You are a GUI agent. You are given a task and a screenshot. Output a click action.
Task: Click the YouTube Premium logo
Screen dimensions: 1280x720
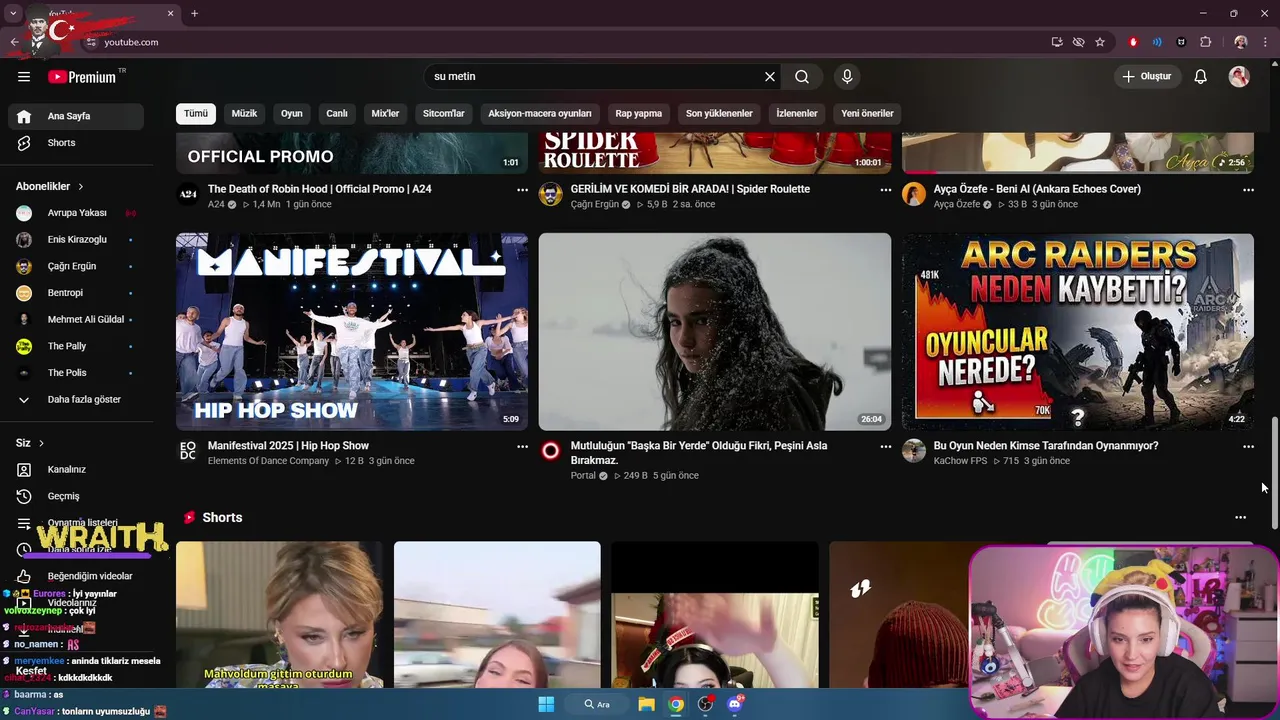point(83,77)
